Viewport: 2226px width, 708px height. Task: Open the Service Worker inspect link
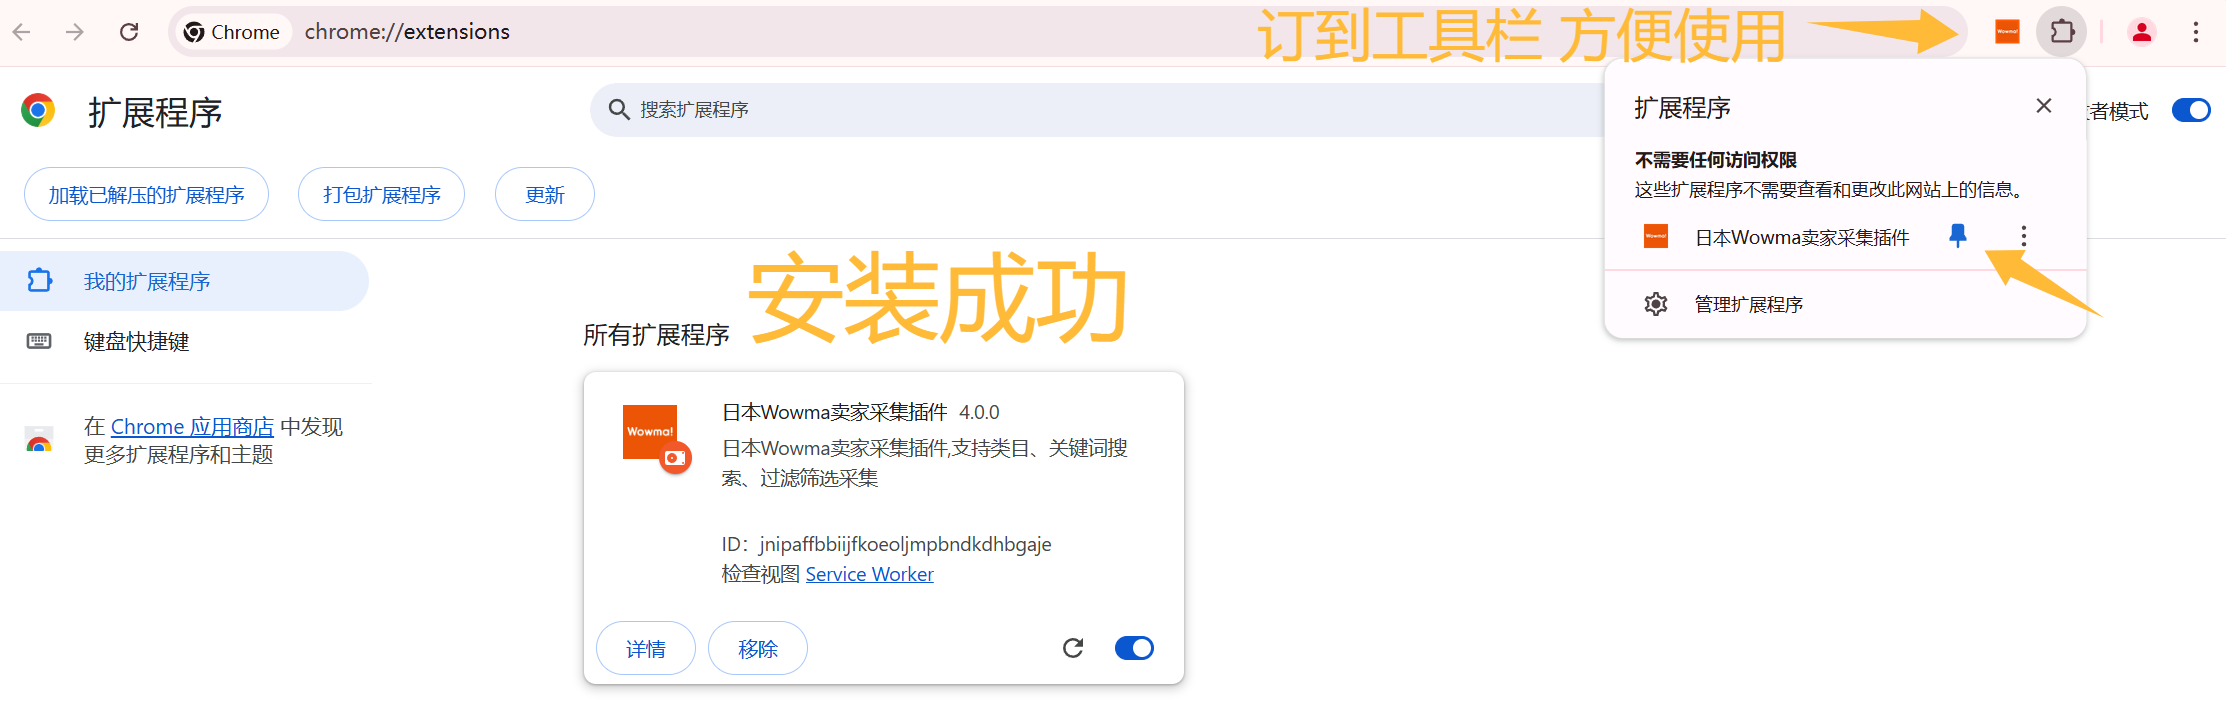pos(869,574)
